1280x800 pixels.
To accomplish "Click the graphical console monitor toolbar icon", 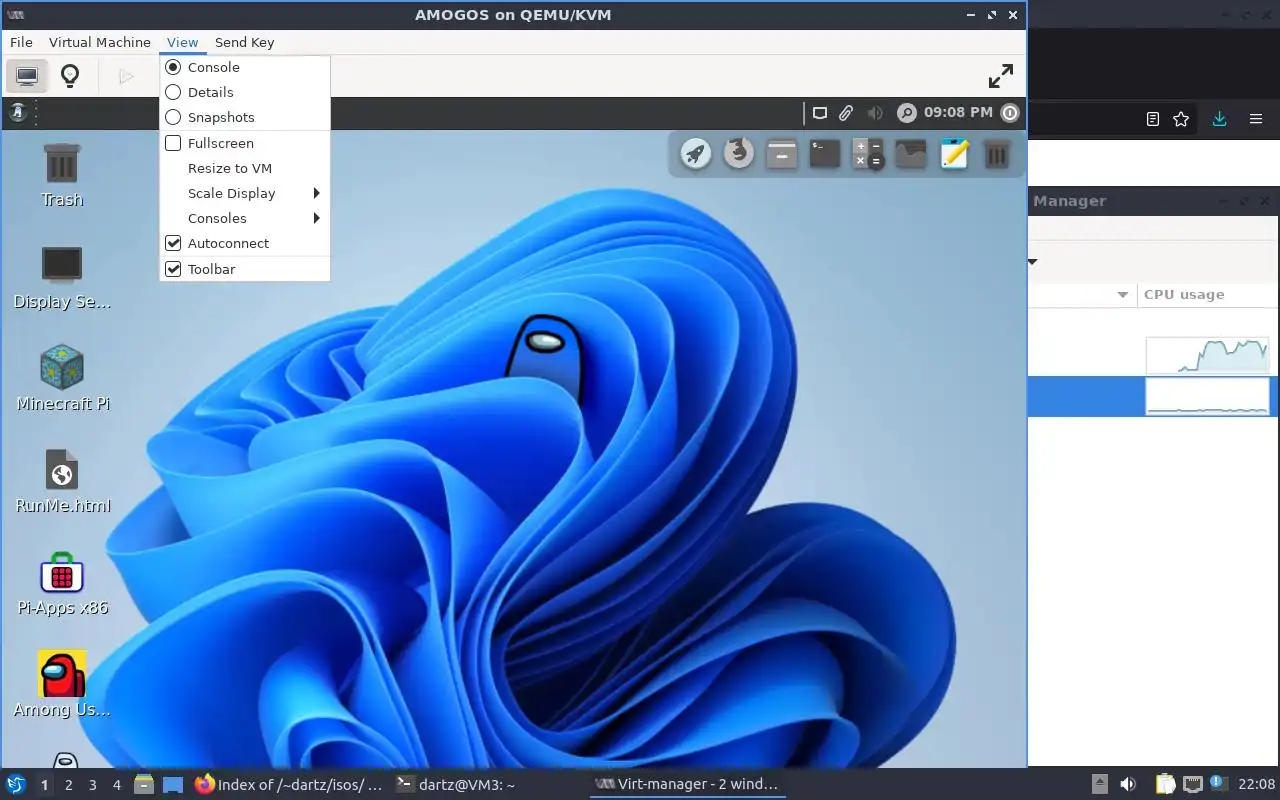I will click(x=27, y=76).
